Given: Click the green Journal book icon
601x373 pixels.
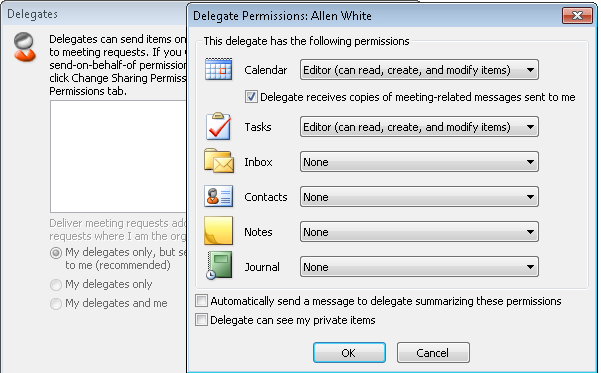Looking at the screenshot, I should [219, 265].
